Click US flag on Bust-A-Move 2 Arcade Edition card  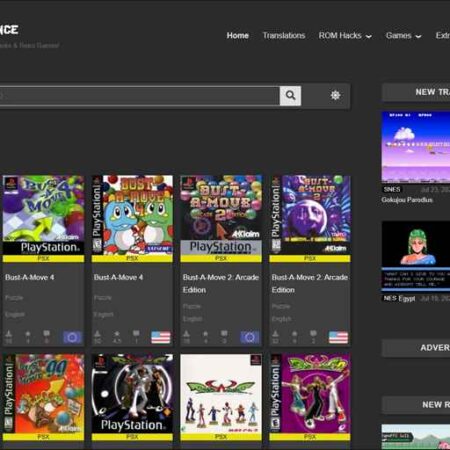click(338, 337)
